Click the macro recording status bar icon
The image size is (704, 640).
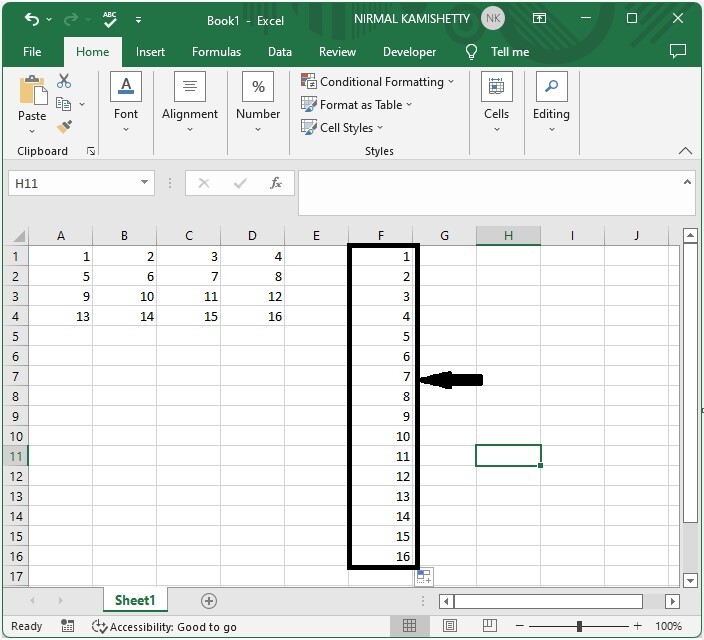click(67, 626)
